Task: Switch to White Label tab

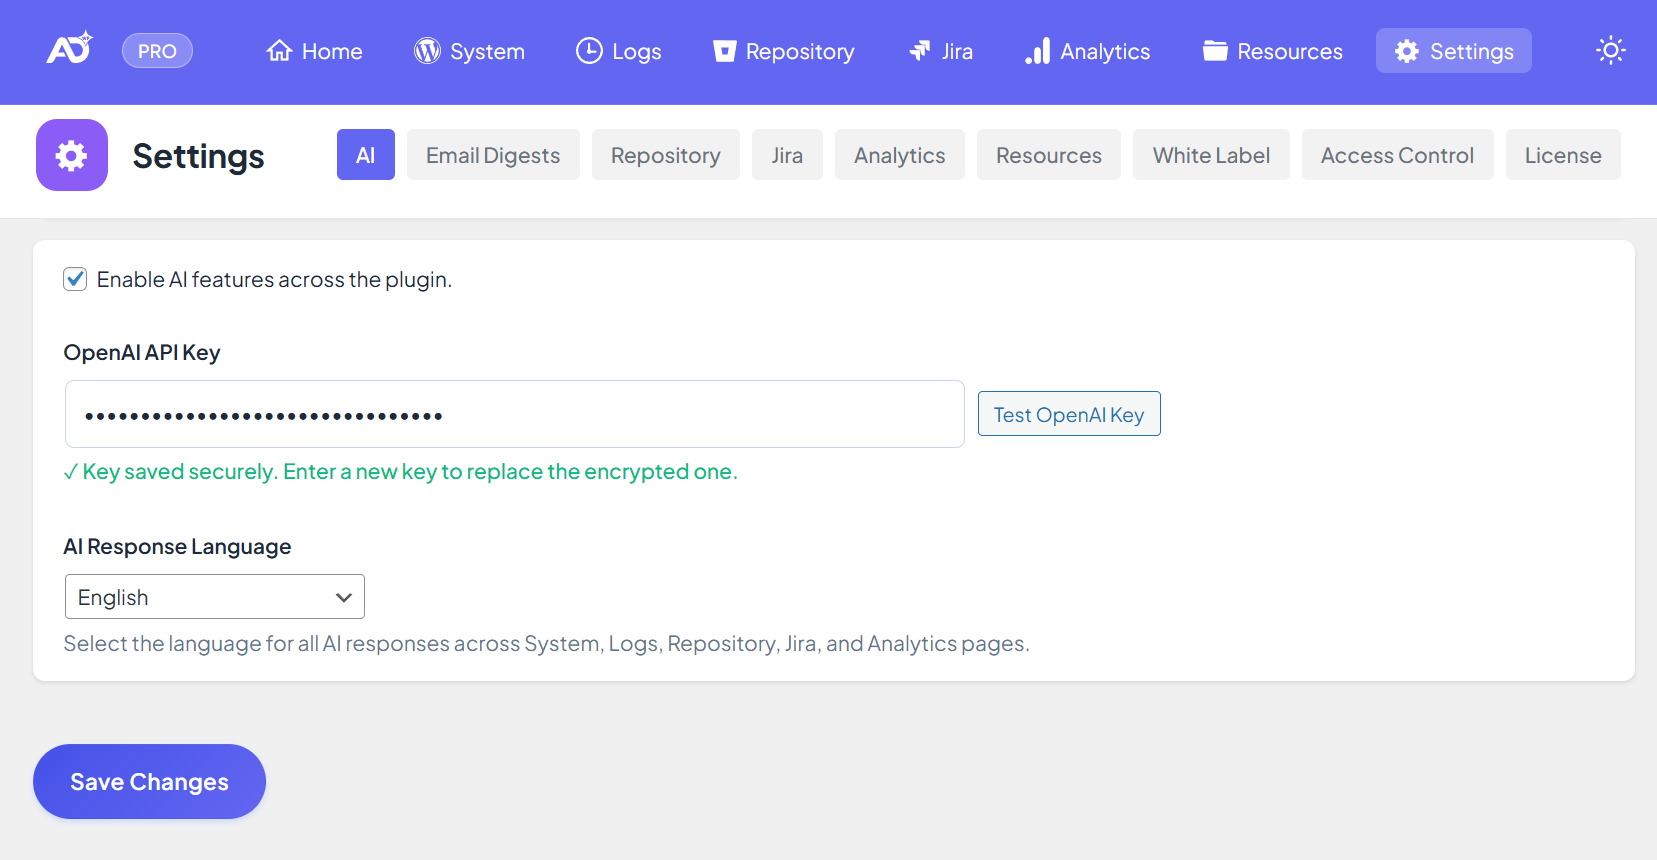Action: click(x=1210, y=155)
